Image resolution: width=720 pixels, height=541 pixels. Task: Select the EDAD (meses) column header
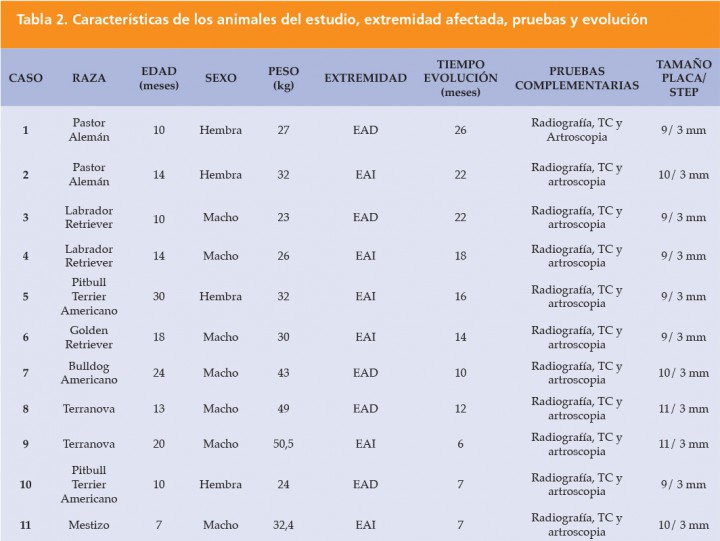tap(159, 78)
